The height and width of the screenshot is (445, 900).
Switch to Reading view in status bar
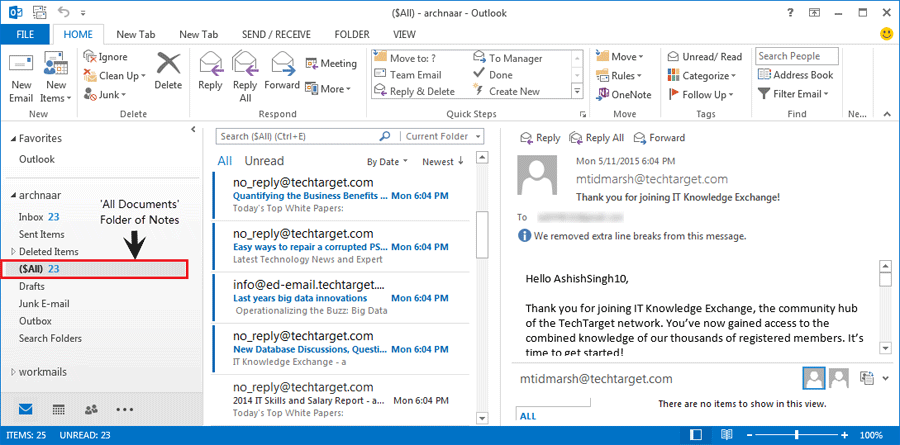coord(727,435)
